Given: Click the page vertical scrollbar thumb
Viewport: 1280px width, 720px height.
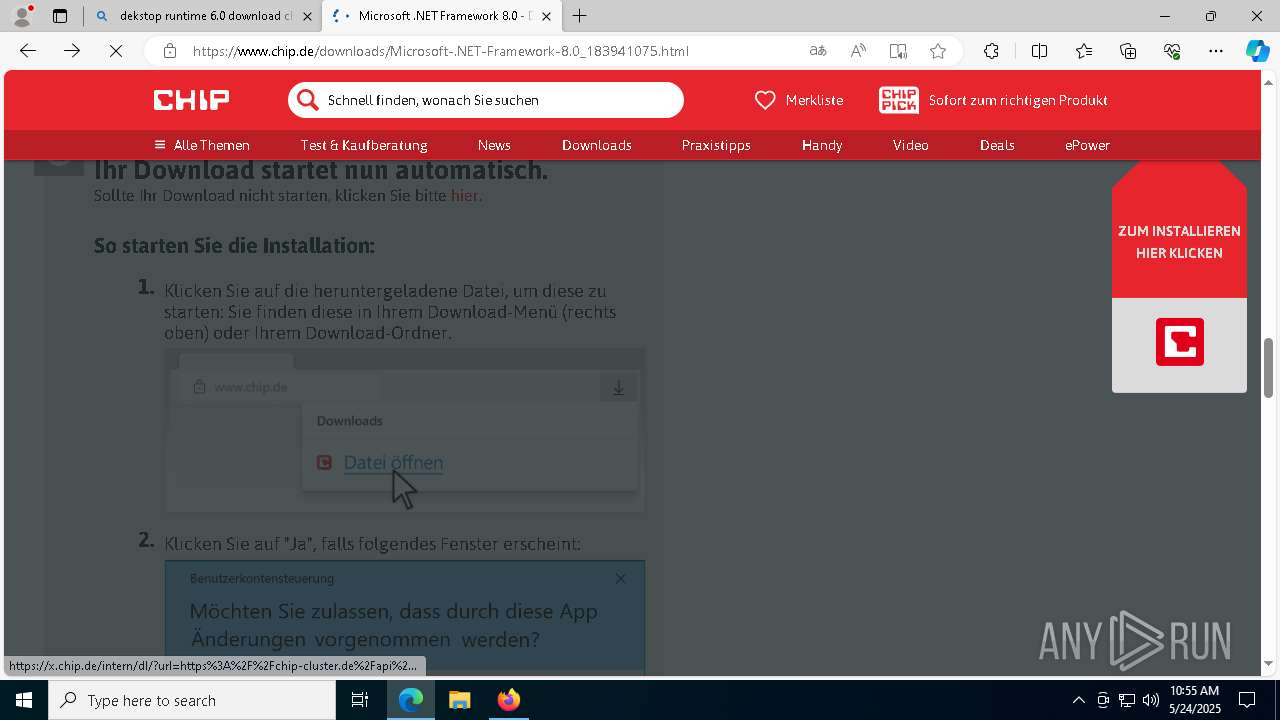Looking at the screenshot, I should pyautogui.click(x=1268, y=367).
